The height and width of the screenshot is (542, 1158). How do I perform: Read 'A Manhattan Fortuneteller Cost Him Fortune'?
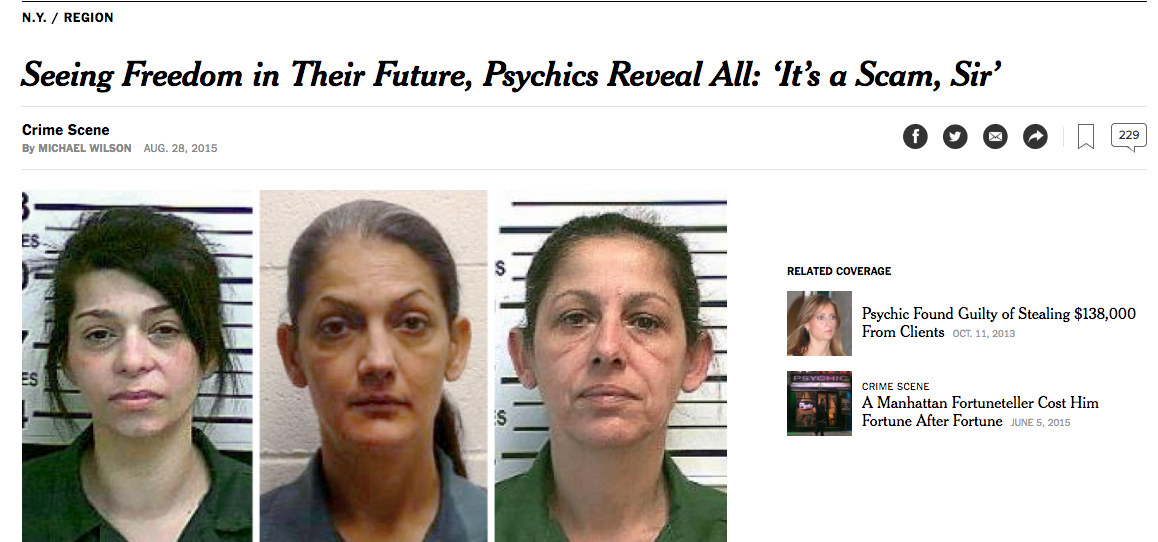[980, 412]
